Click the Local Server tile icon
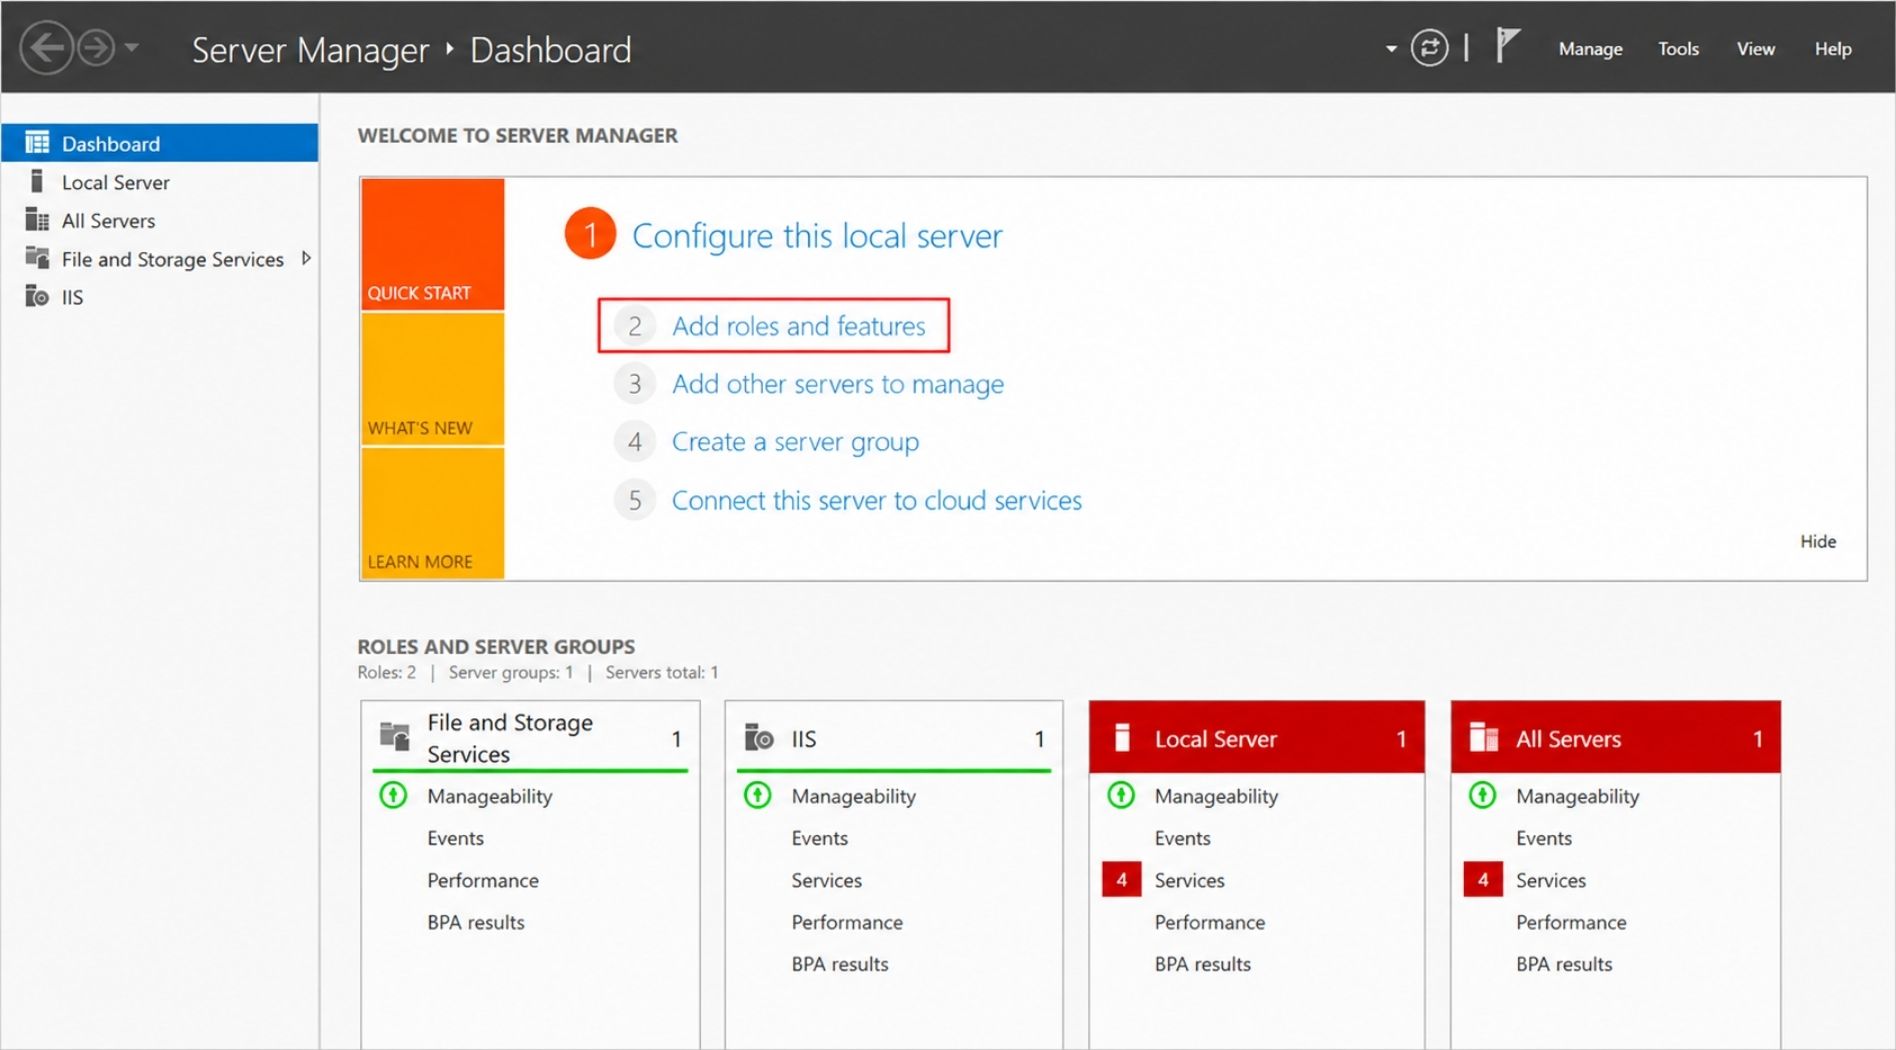 (x=1122, y=737)
